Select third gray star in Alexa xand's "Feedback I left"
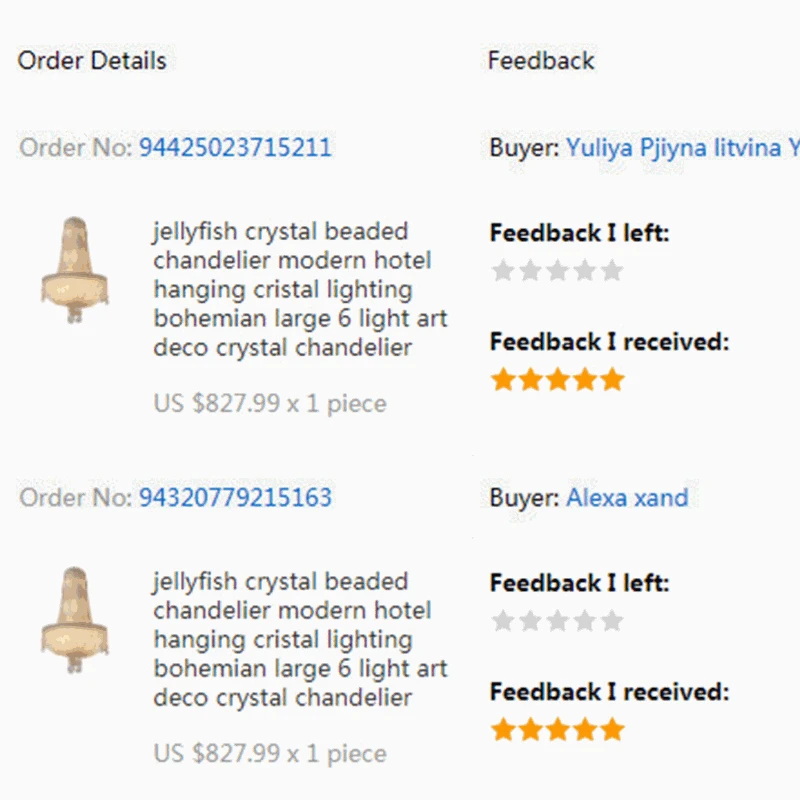This screenshot has height=800, width=800. (x=558, y=622)
